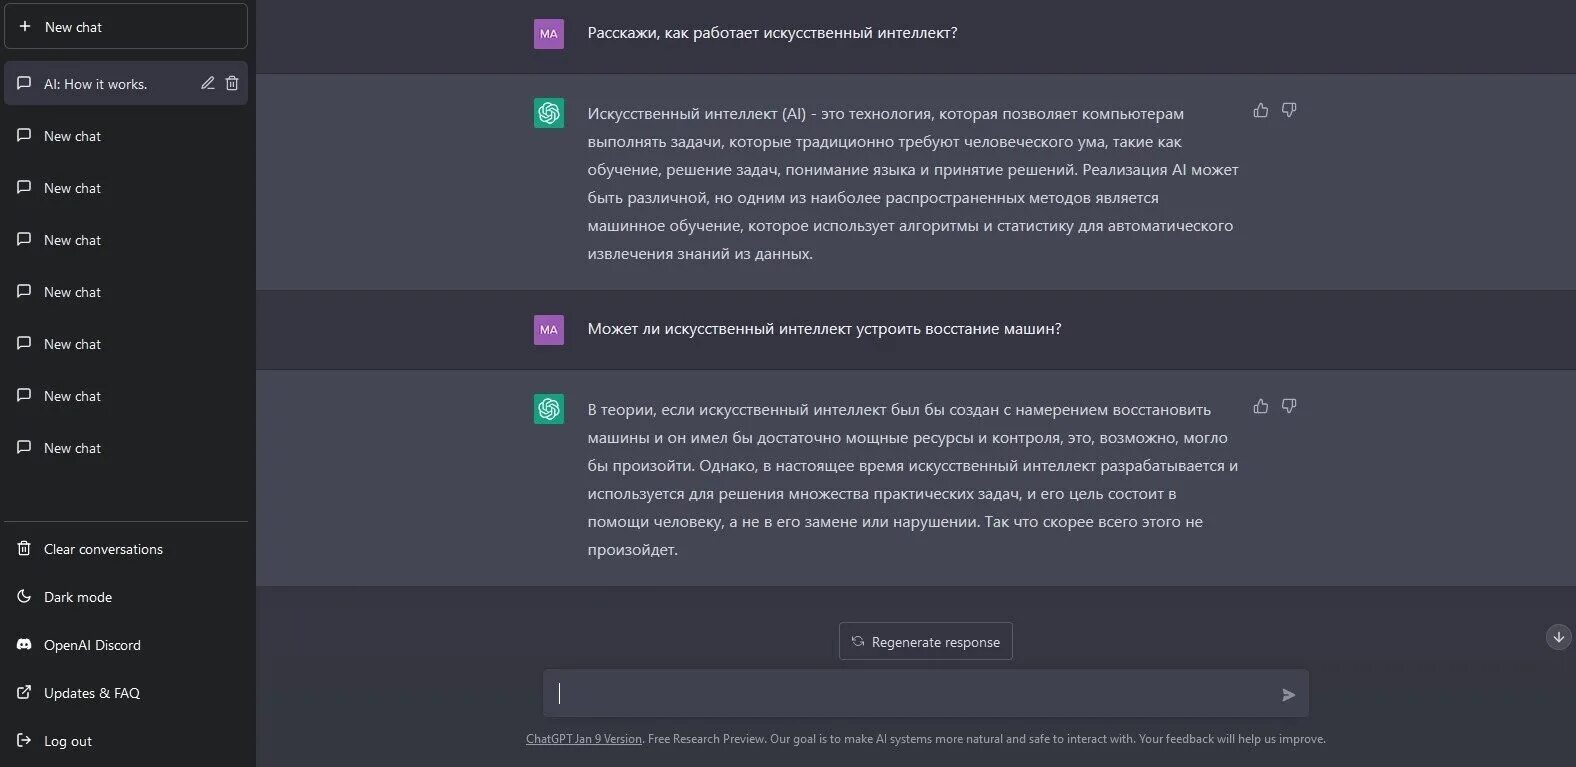The image size is (1576, 767).
Task: Regenerate response
Action: (x=926, y=642)
